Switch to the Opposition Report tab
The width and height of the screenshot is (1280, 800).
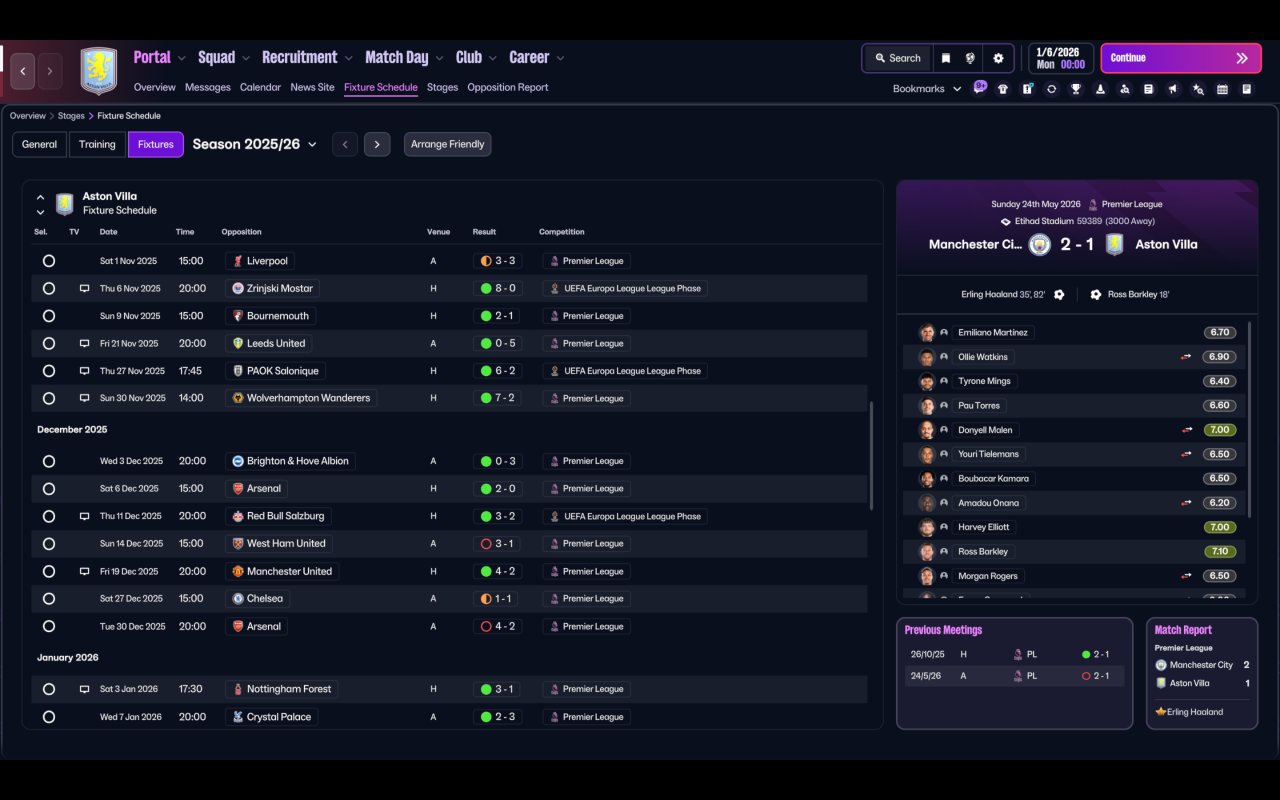pyautogui.click(x=508, y=87)
